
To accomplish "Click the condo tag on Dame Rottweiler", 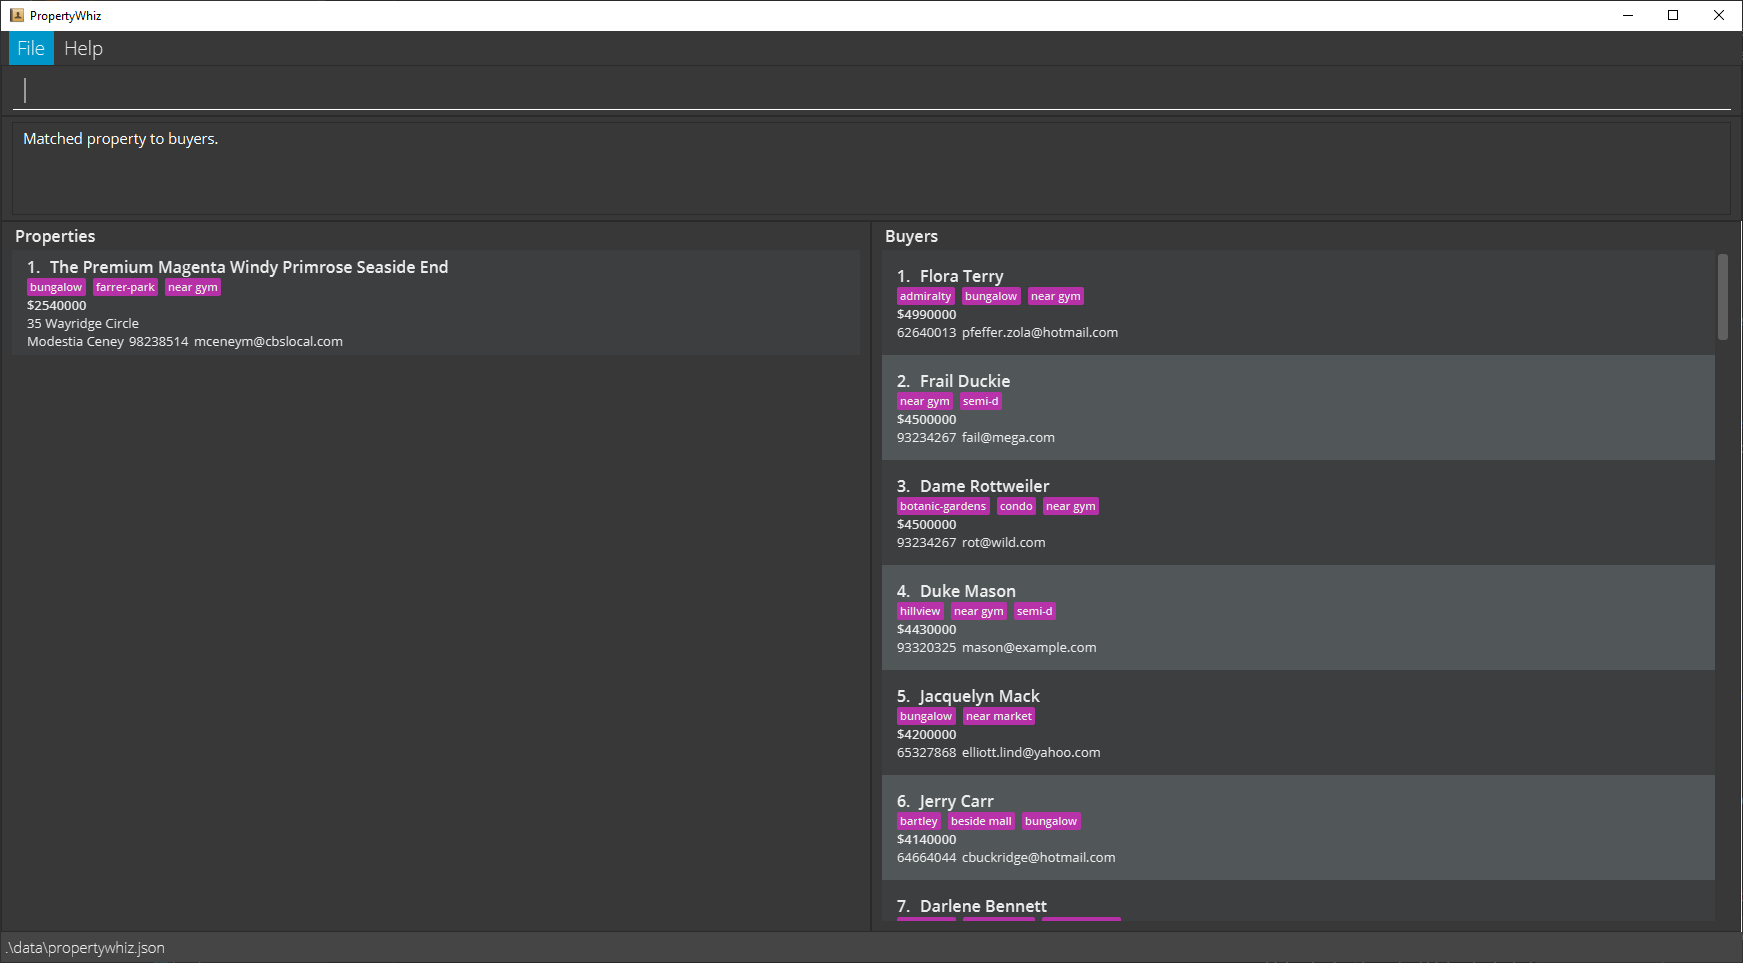I will click(1016, 506).
